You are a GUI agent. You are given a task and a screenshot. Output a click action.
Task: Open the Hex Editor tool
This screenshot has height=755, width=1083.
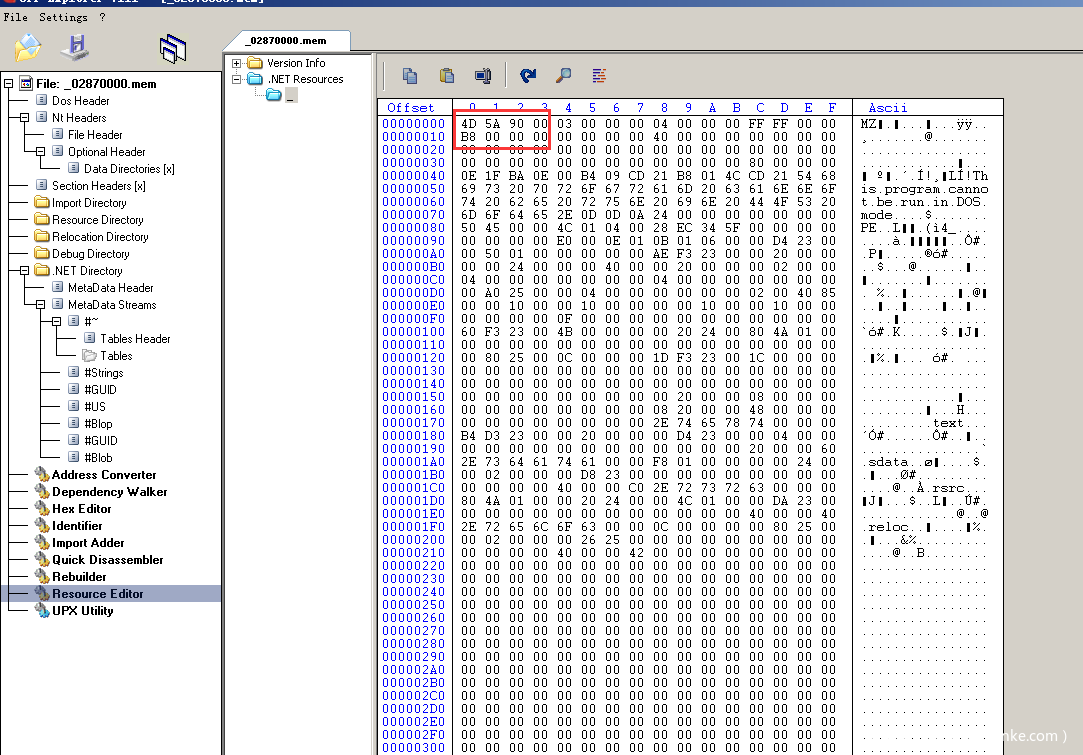(81, 509)
